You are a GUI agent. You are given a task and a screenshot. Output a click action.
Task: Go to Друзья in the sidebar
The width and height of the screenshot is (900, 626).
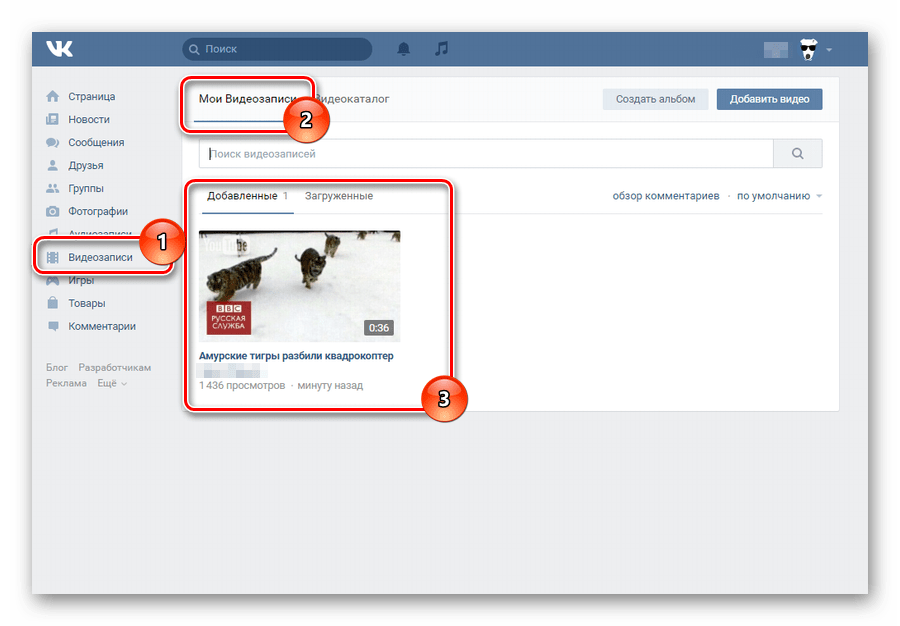[86, 165]
